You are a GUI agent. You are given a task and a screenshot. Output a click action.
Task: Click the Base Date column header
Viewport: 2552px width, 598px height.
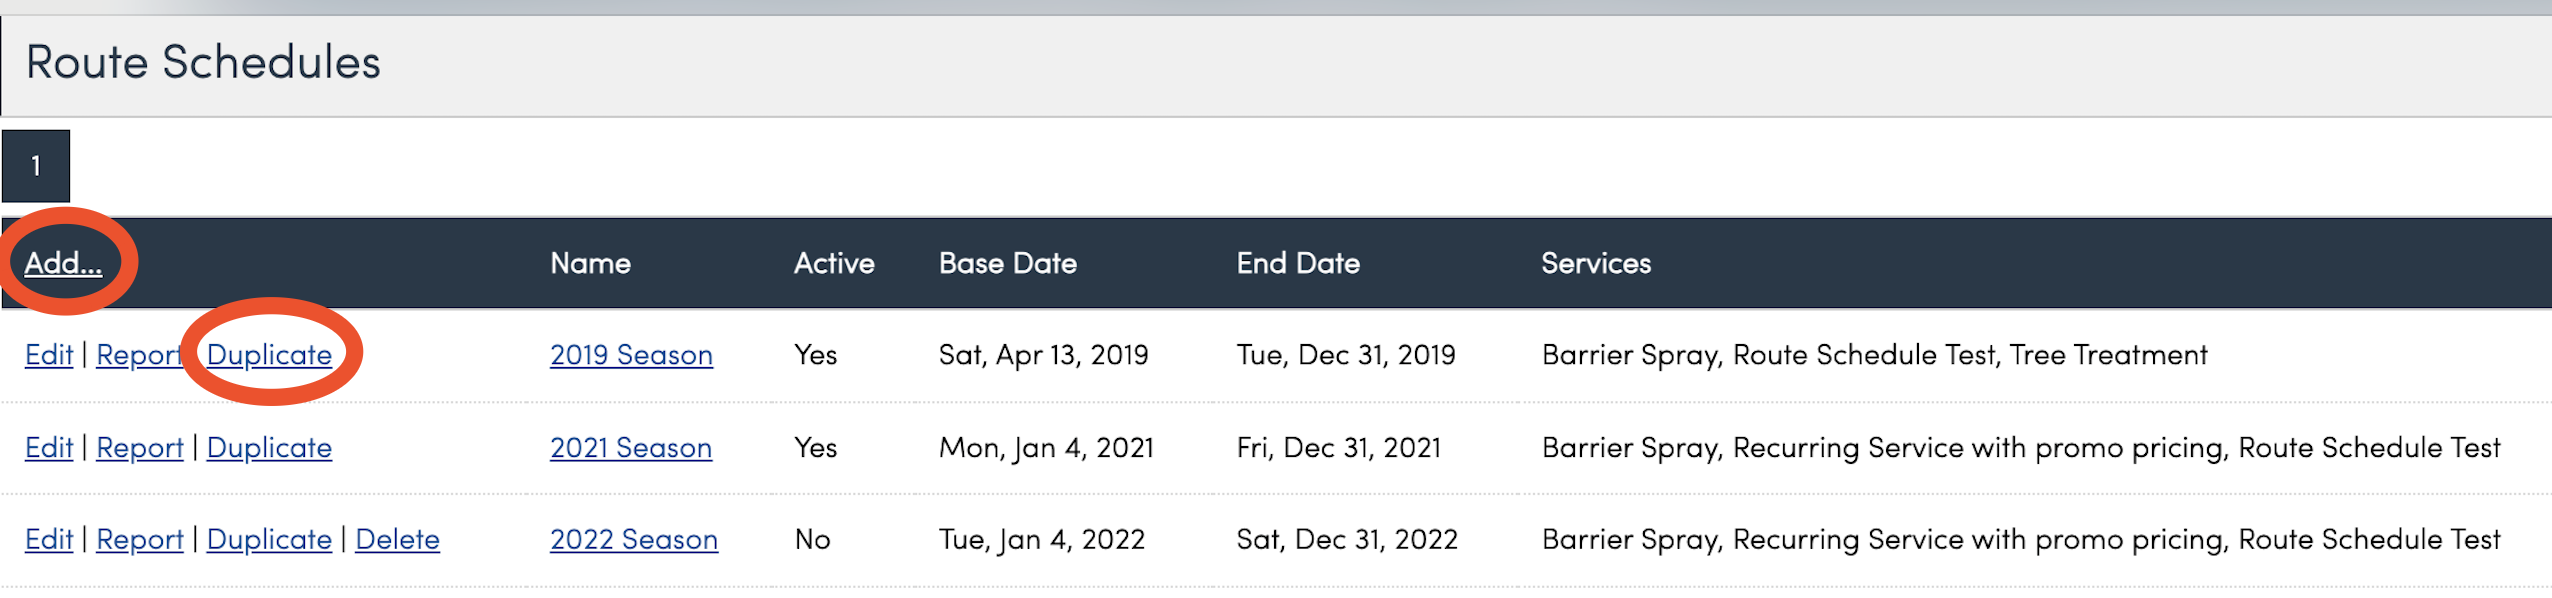(x=1008, y=263)
